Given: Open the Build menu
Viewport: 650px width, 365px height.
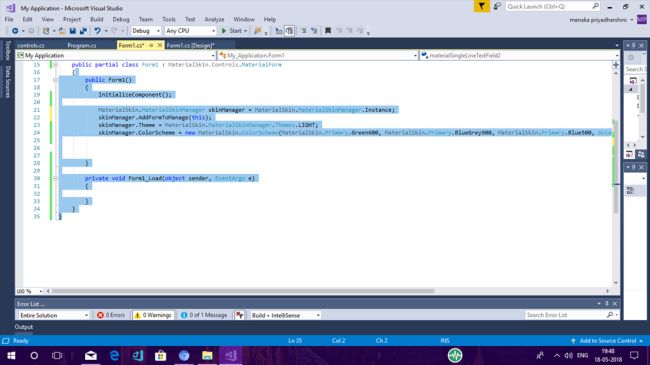Looking at the screenshot, I should coord(97,19).
